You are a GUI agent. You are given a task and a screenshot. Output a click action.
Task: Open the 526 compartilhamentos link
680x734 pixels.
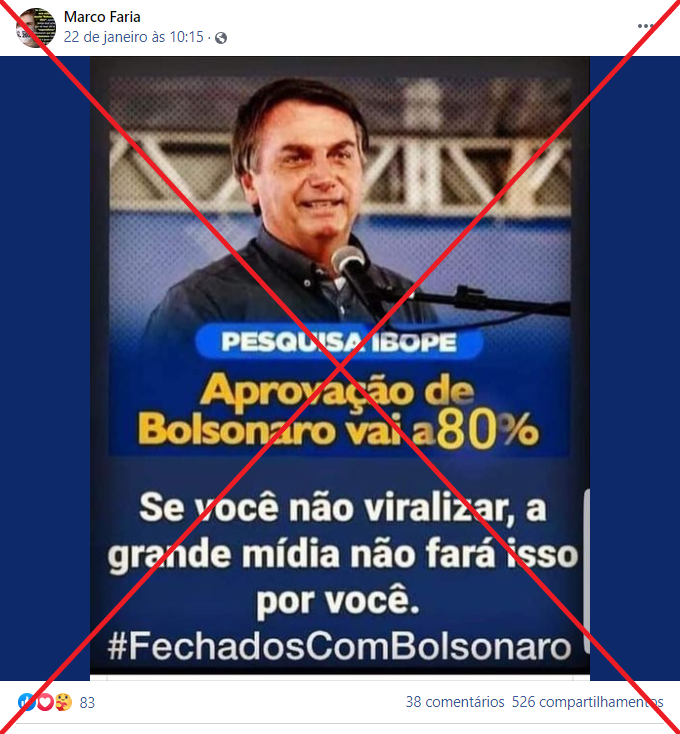tap(587, 702)
